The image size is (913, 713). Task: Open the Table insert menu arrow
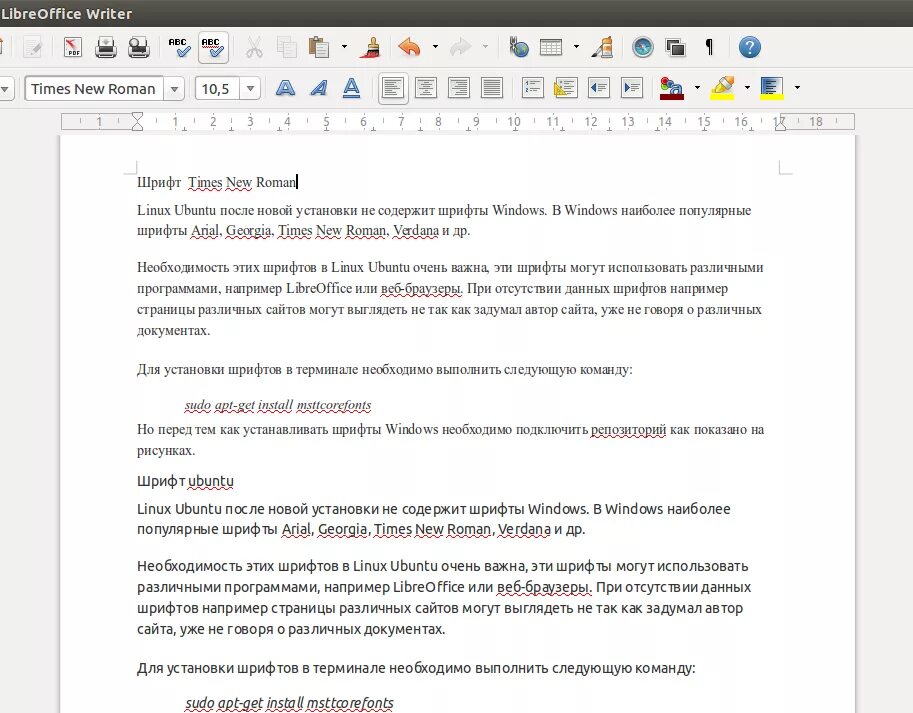(x=575, y=47)
